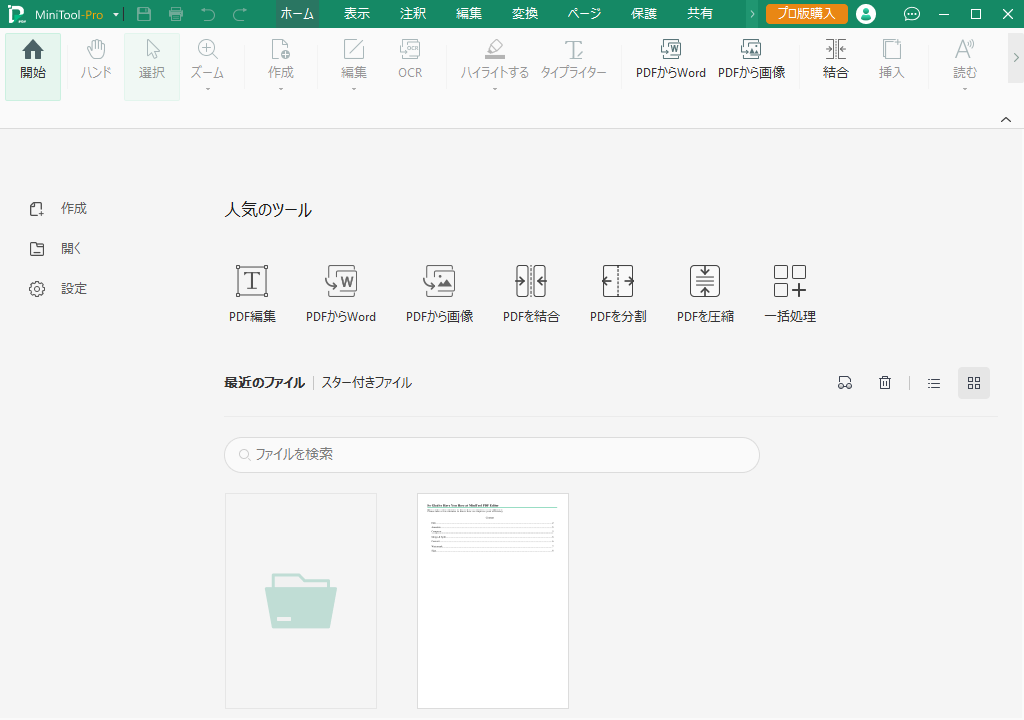Expand more ribbon tabs with right arrow
This screenshot has width=1024, height=720.
752,14
